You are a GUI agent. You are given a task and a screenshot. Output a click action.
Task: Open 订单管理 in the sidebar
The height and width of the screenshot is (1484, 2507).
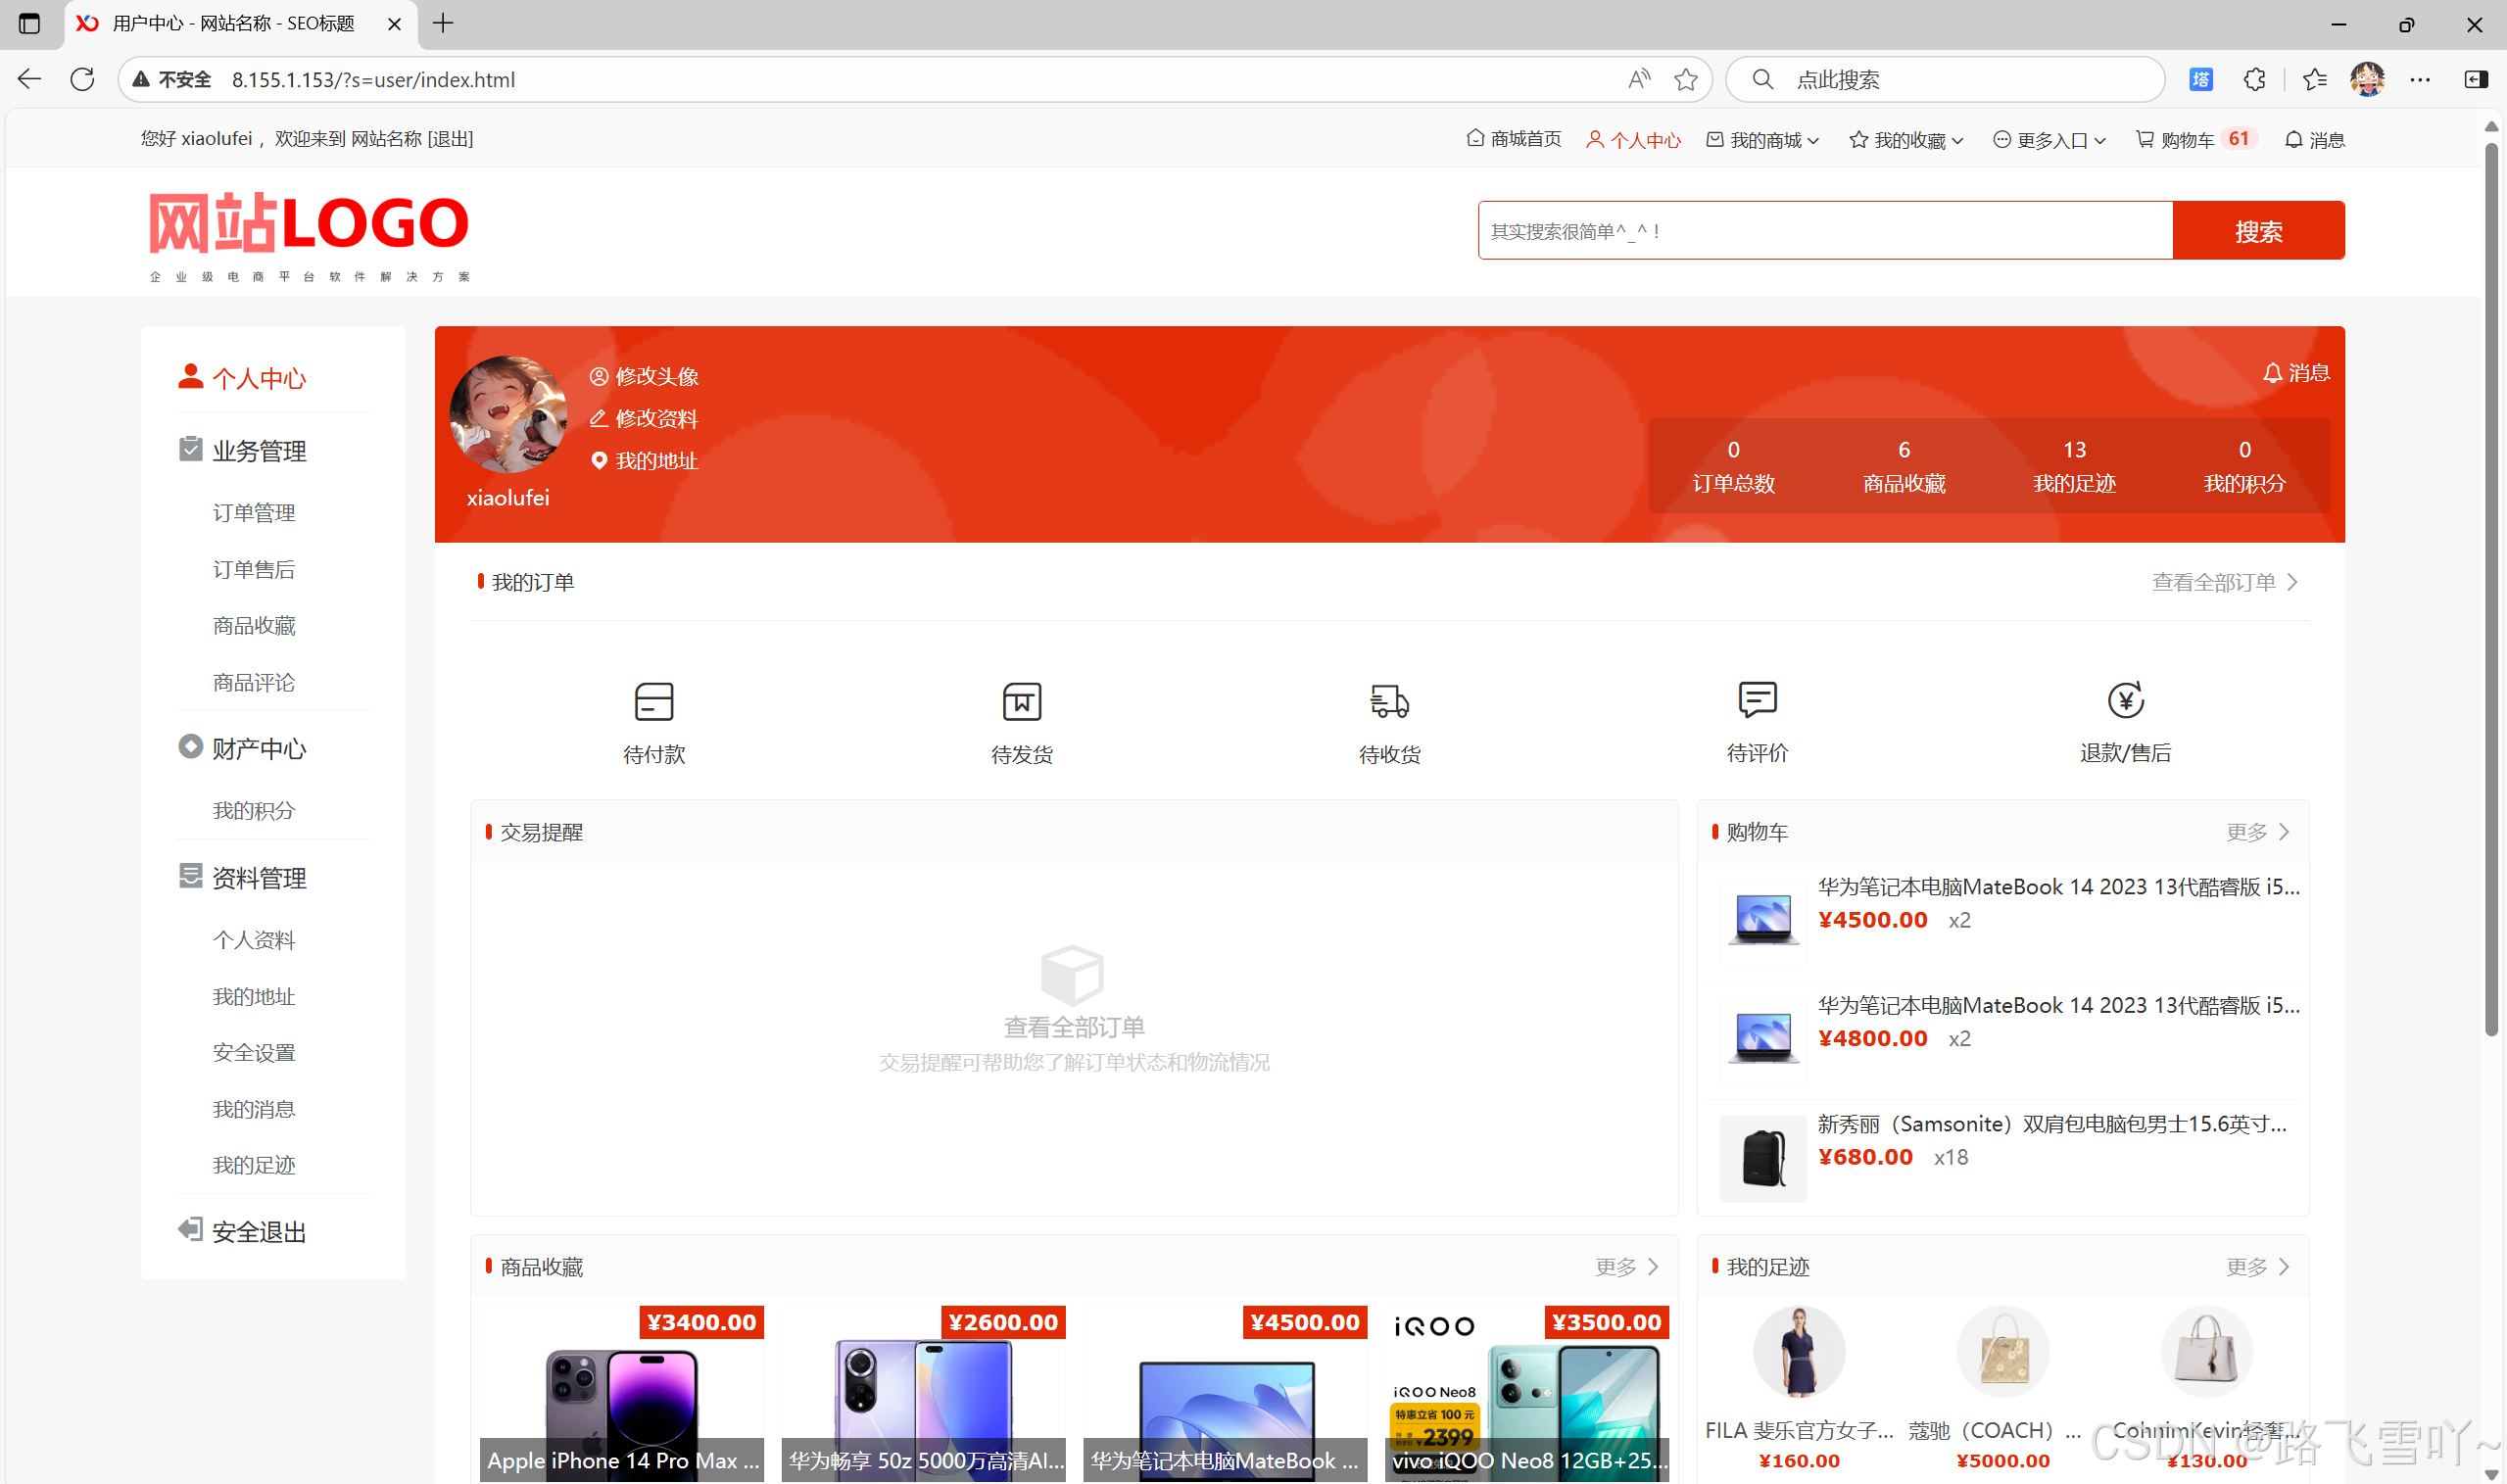pos(254,513)
